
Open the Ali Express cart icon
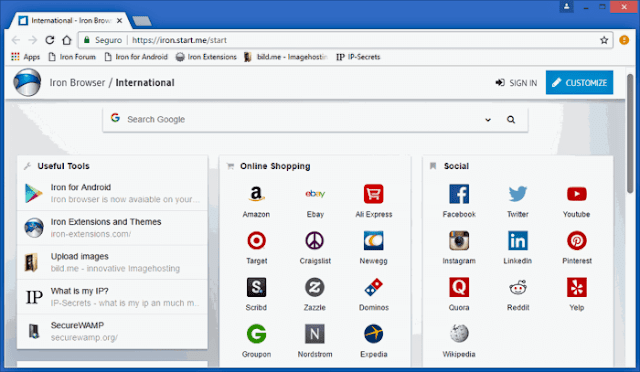[x=373, y=194]
